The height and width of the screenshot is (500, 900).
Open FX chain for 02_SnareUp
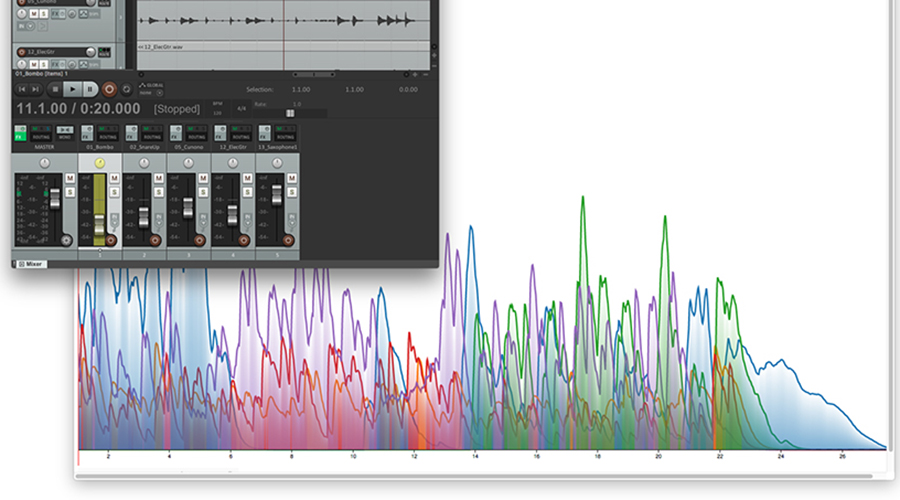coord(131,133)
